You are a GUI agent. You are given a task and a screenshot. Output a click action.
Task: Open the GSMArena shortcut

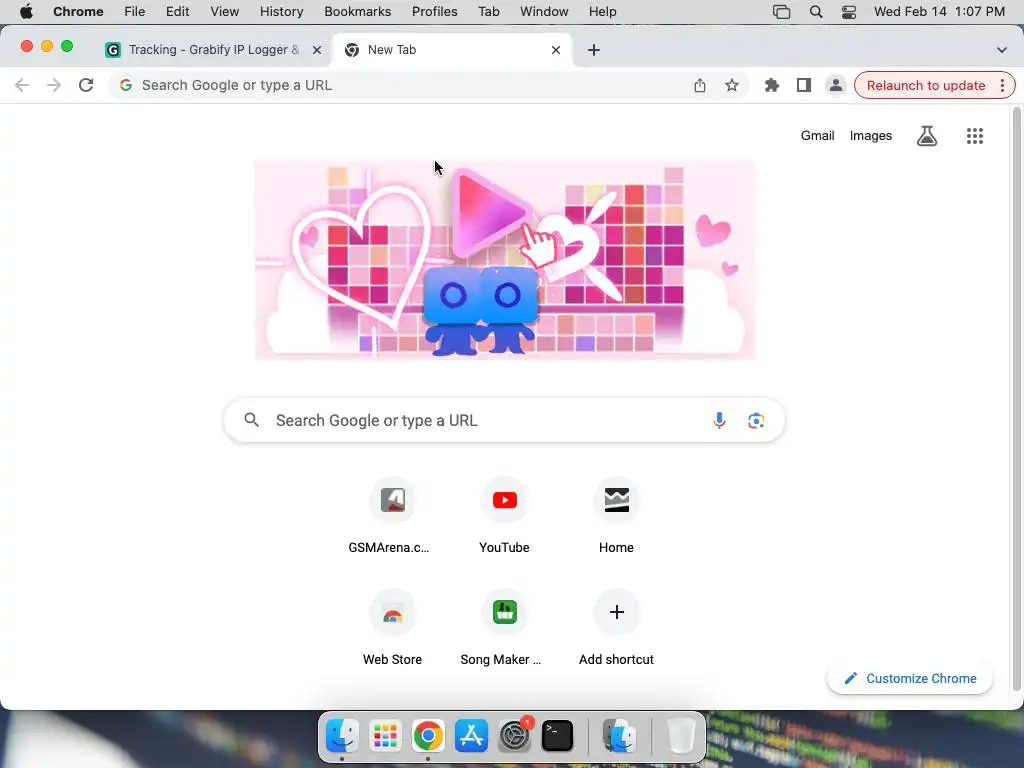click(x=392, y=518)
